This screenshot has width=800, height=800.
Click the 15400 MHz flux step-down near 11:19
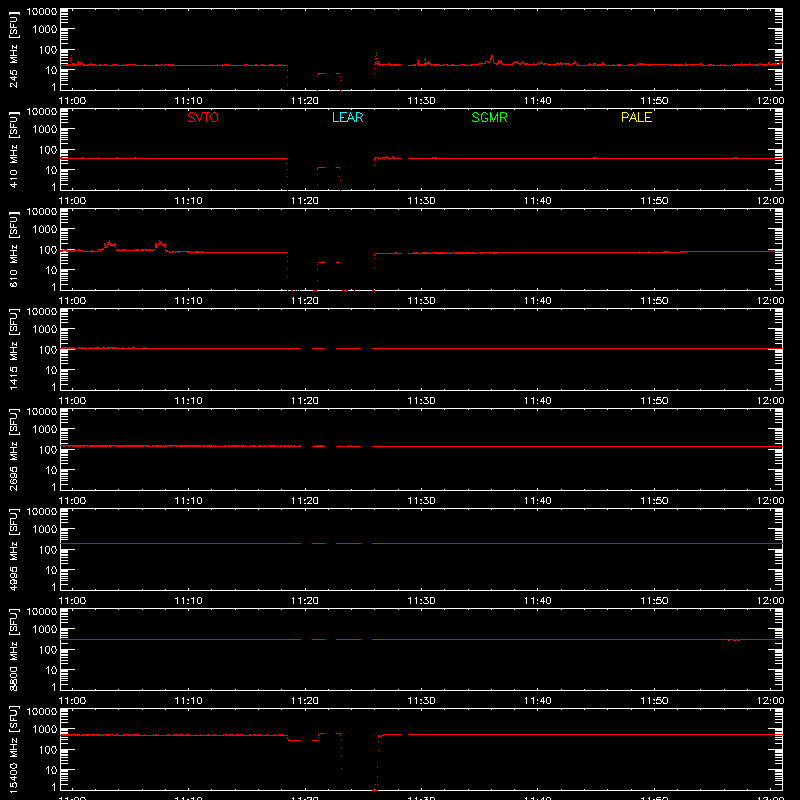(x=288, y=737)
